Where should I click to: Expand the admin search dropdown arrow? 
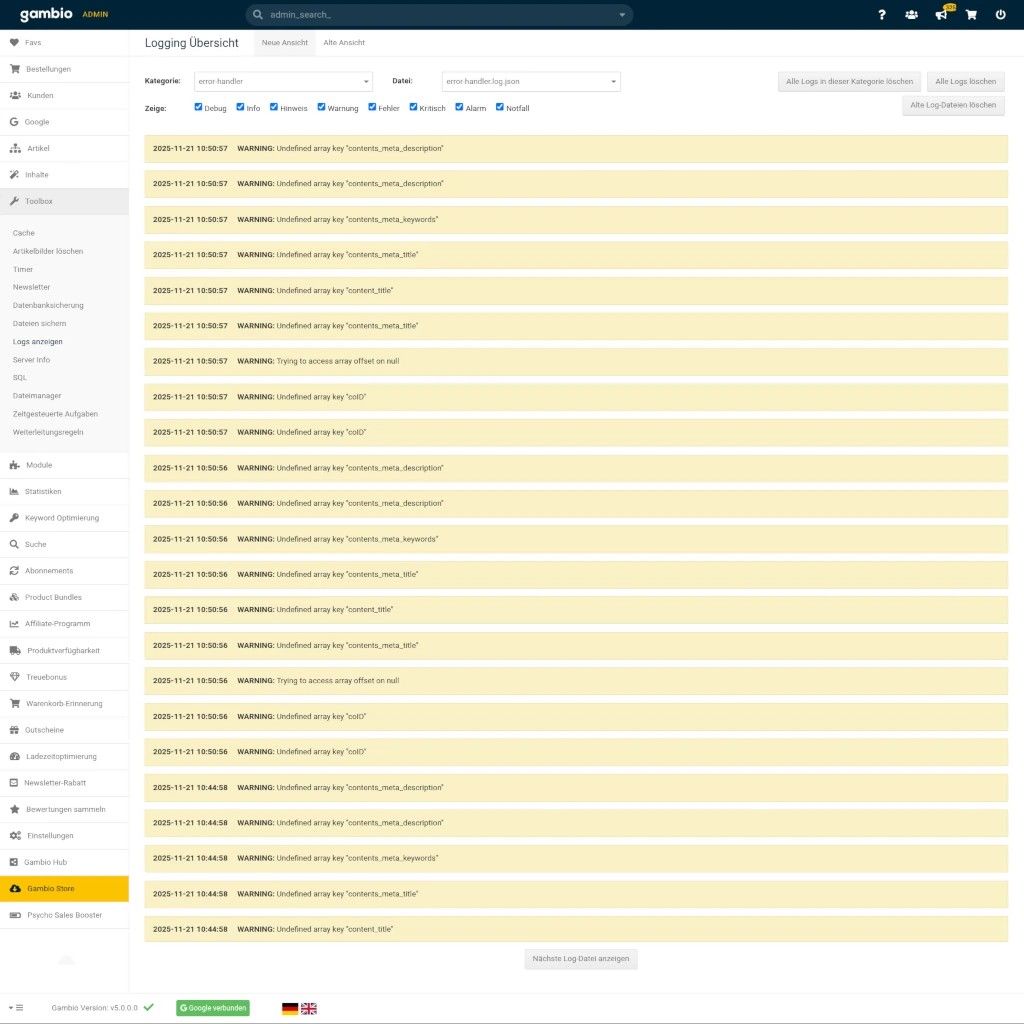(x=622, y=15)
